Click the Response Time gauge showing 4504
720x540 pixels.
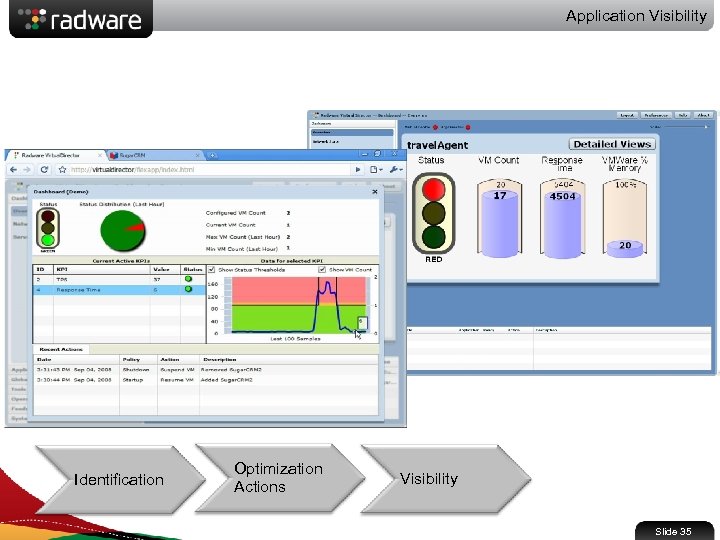[562, 219]
